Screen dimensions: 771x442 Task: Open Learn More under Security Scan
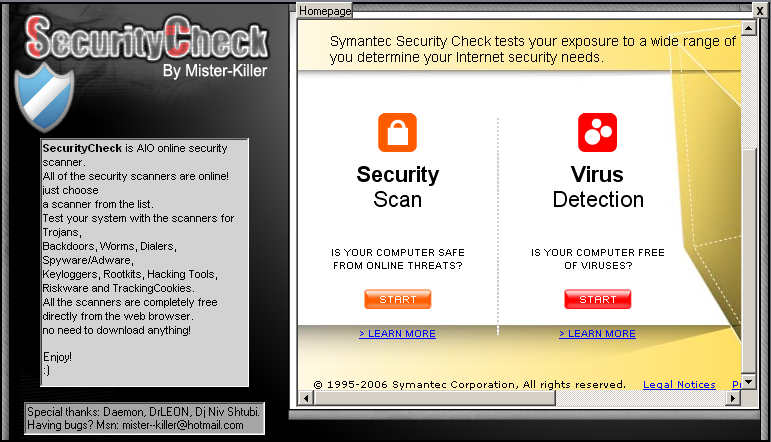coord(397,333)
